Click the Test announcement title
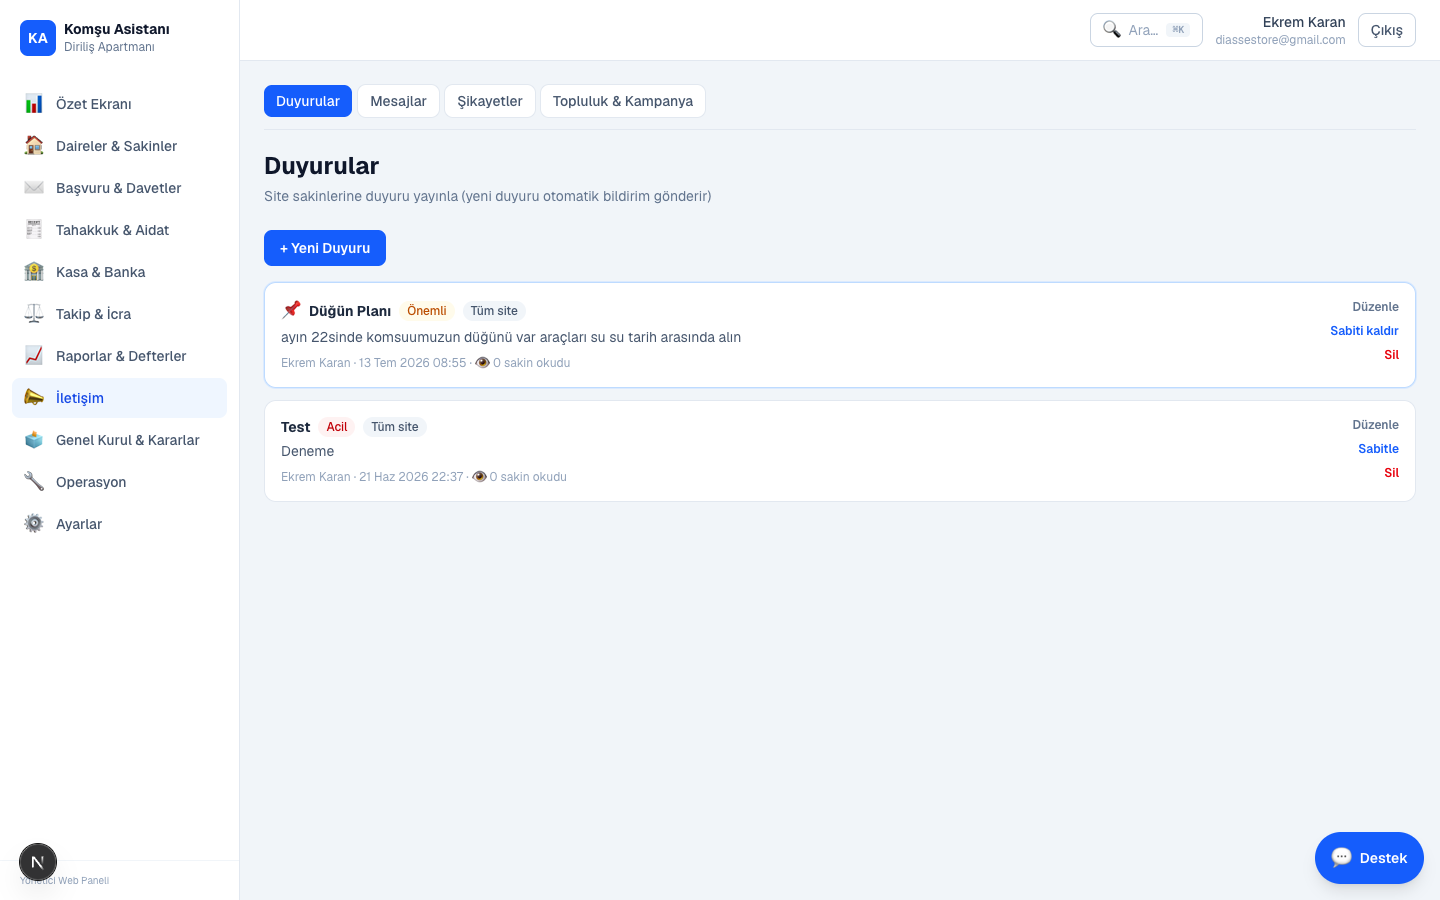The width and height of the screenshot is (1440, 900). point(296,427)
